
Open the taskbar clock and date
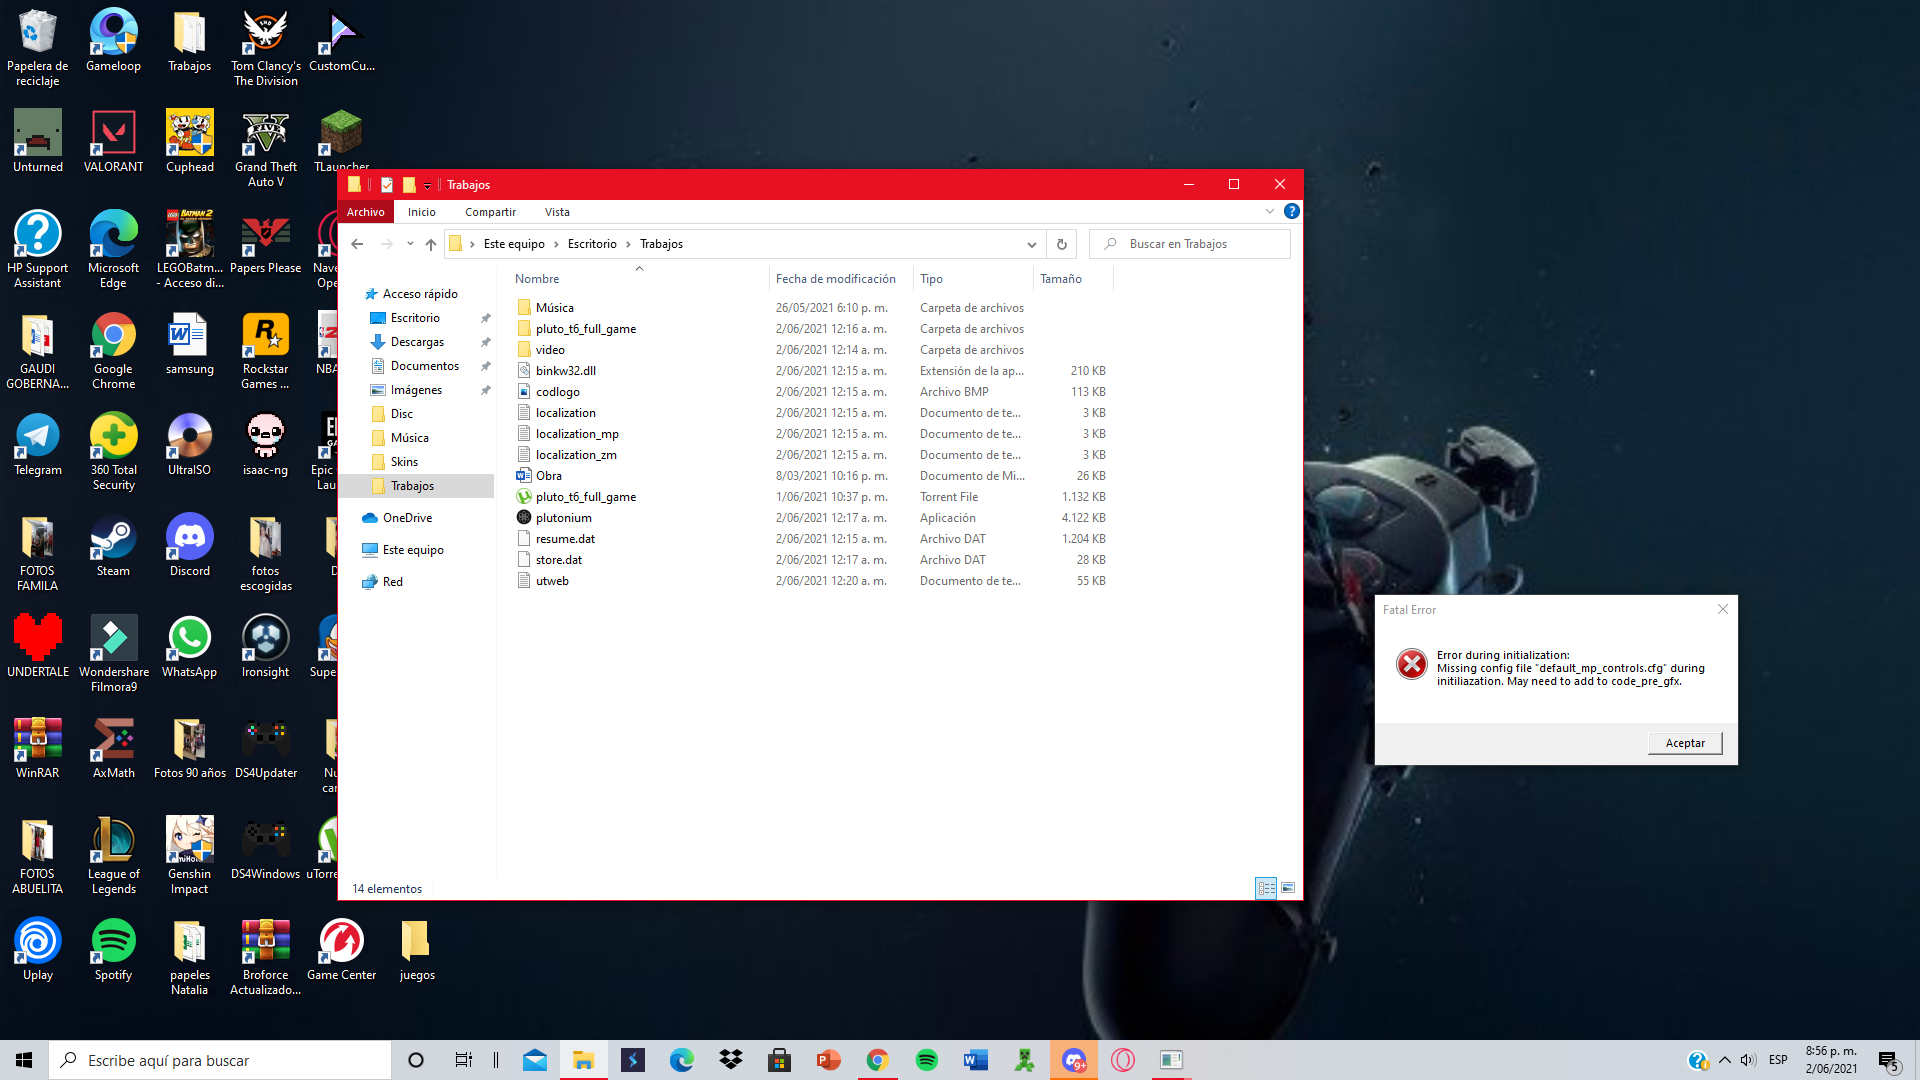click(x=1831, y=1060)
